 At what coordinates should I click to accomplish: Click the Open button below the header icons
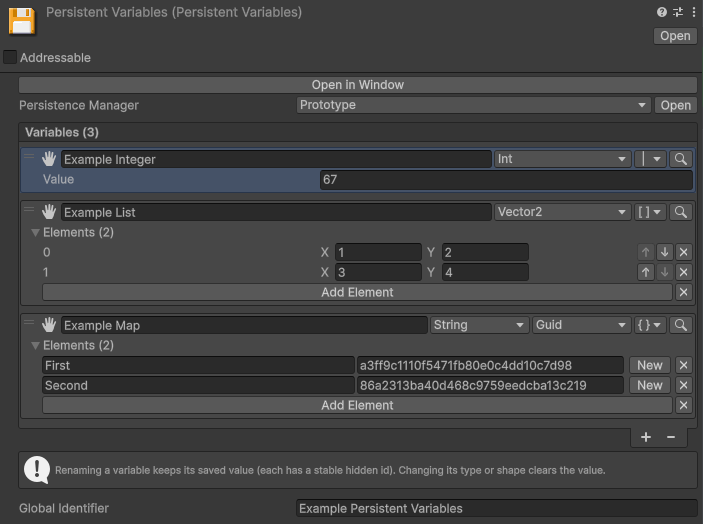675,36
